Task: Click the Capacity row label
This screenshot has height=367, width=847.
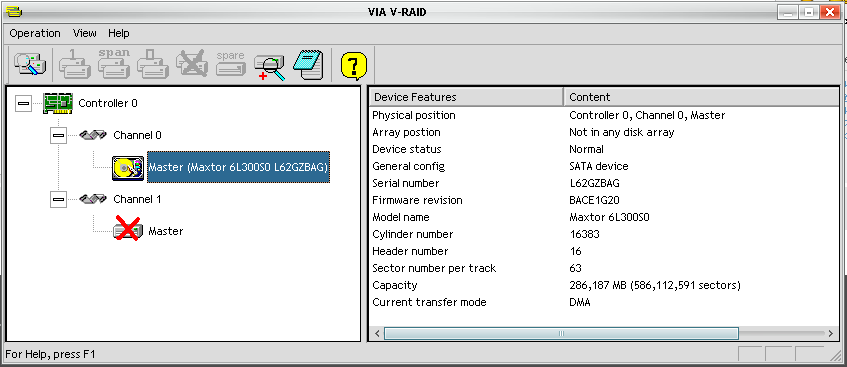Action: (395, 285)
